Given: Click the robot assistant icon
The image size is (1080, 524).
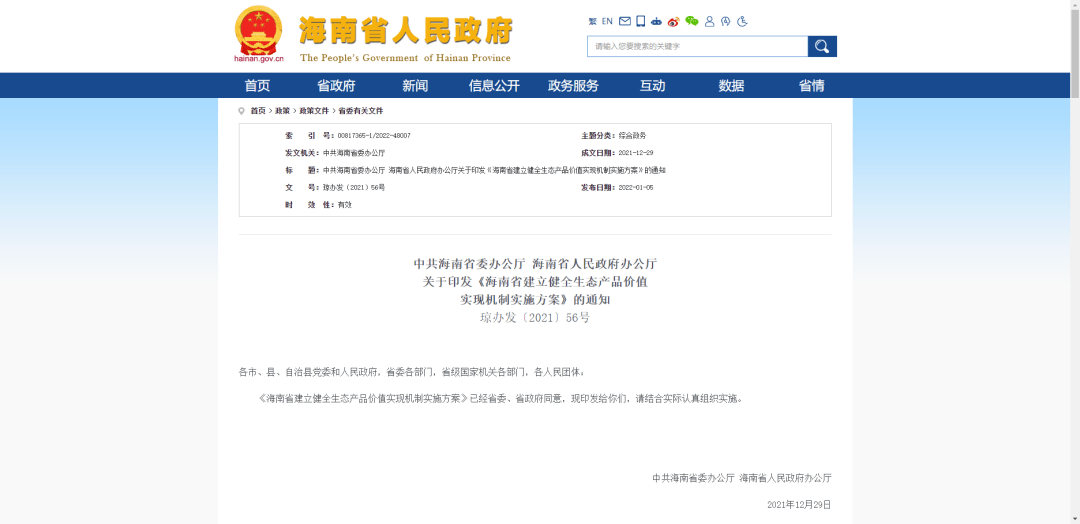Looking at the screenshot, I should (656, 21).
